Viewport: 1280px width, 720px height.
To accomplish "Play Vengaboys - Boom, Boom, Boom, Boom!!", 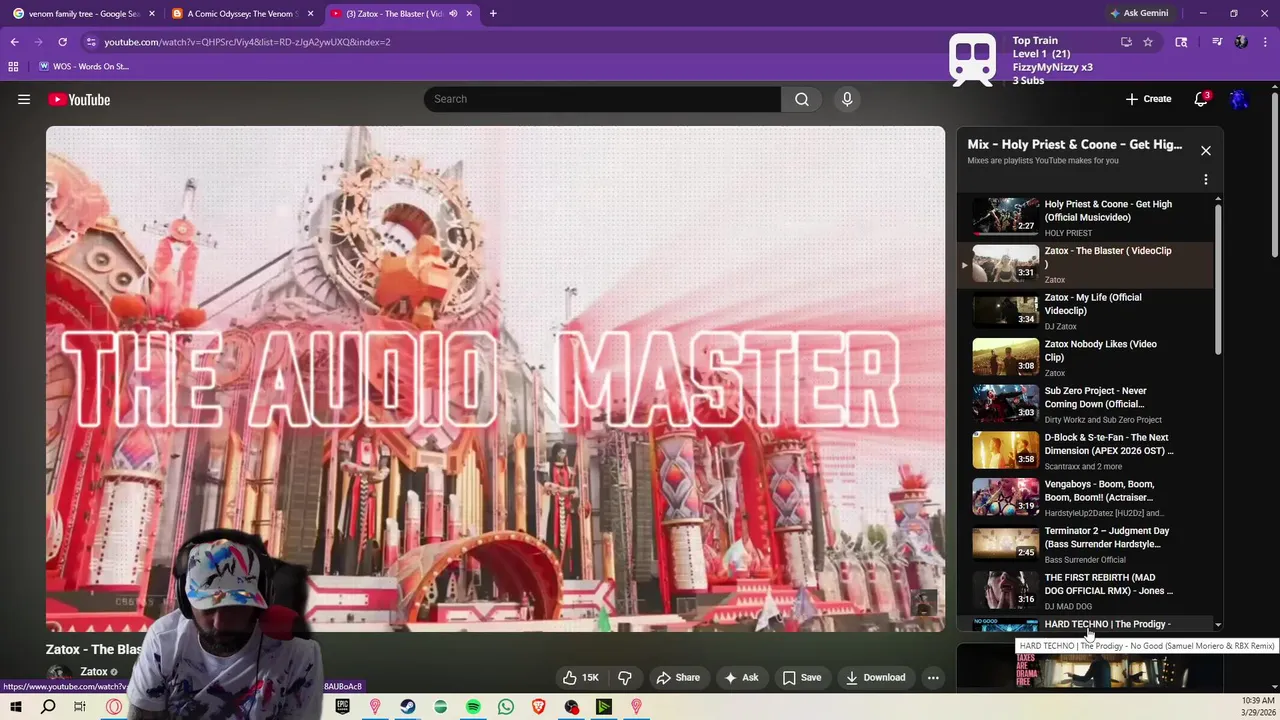I will click(1085, 498).
